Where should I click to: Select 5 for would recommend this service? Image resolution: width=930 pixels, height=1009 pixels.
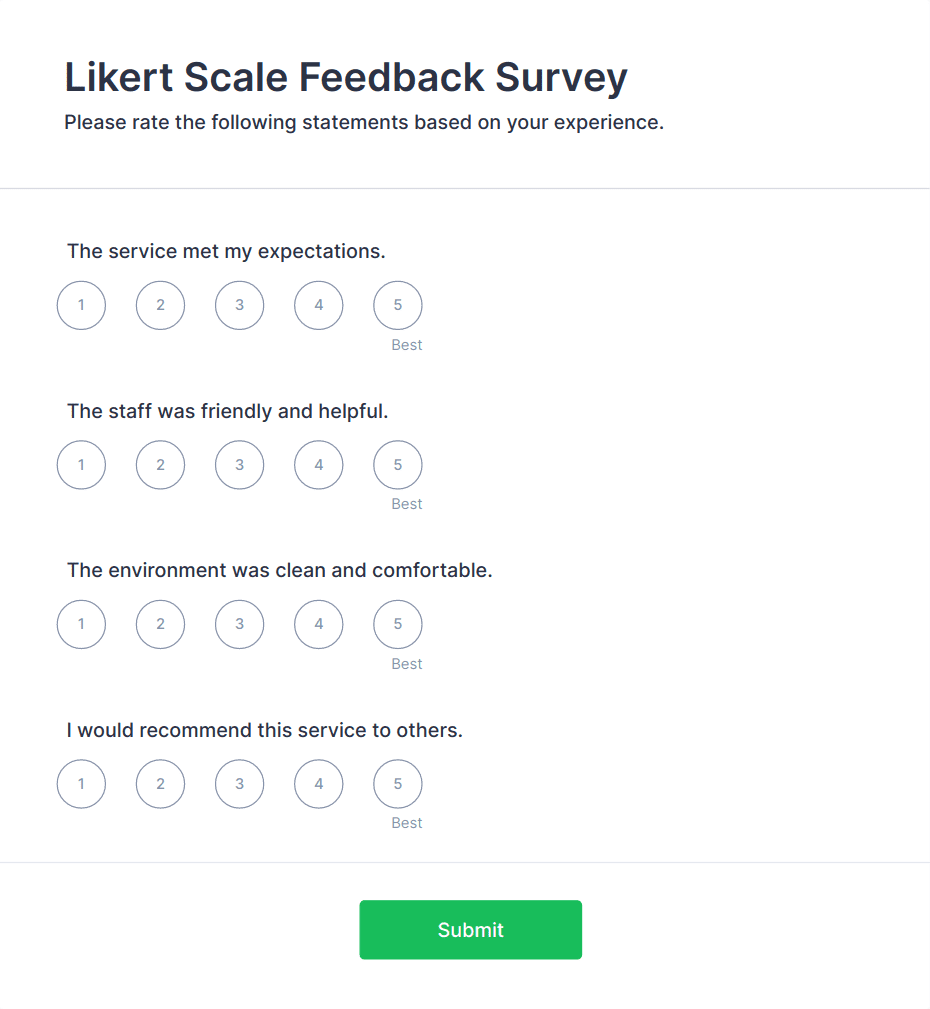[398, 784]
